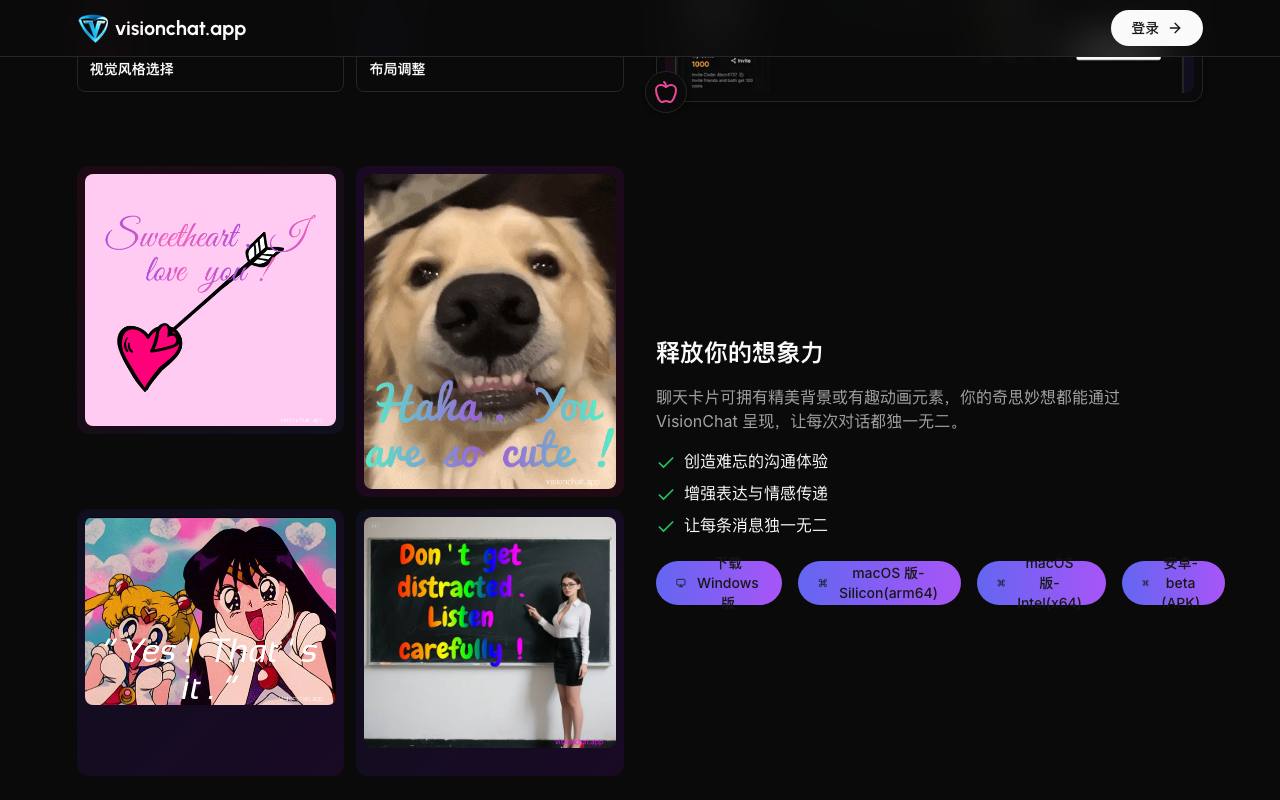The width and height of the screenshot is (1280, 800).
Task: Click checkmark beside 增强表达与情感传递
Action: [666, 494]
